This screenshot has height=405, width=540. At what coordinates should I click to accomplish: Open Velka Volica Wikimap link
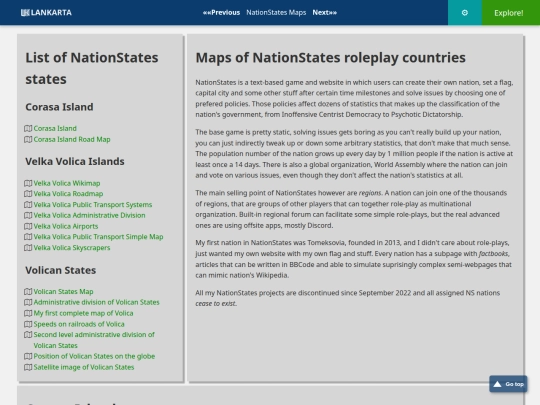click(x=67, y=183)
